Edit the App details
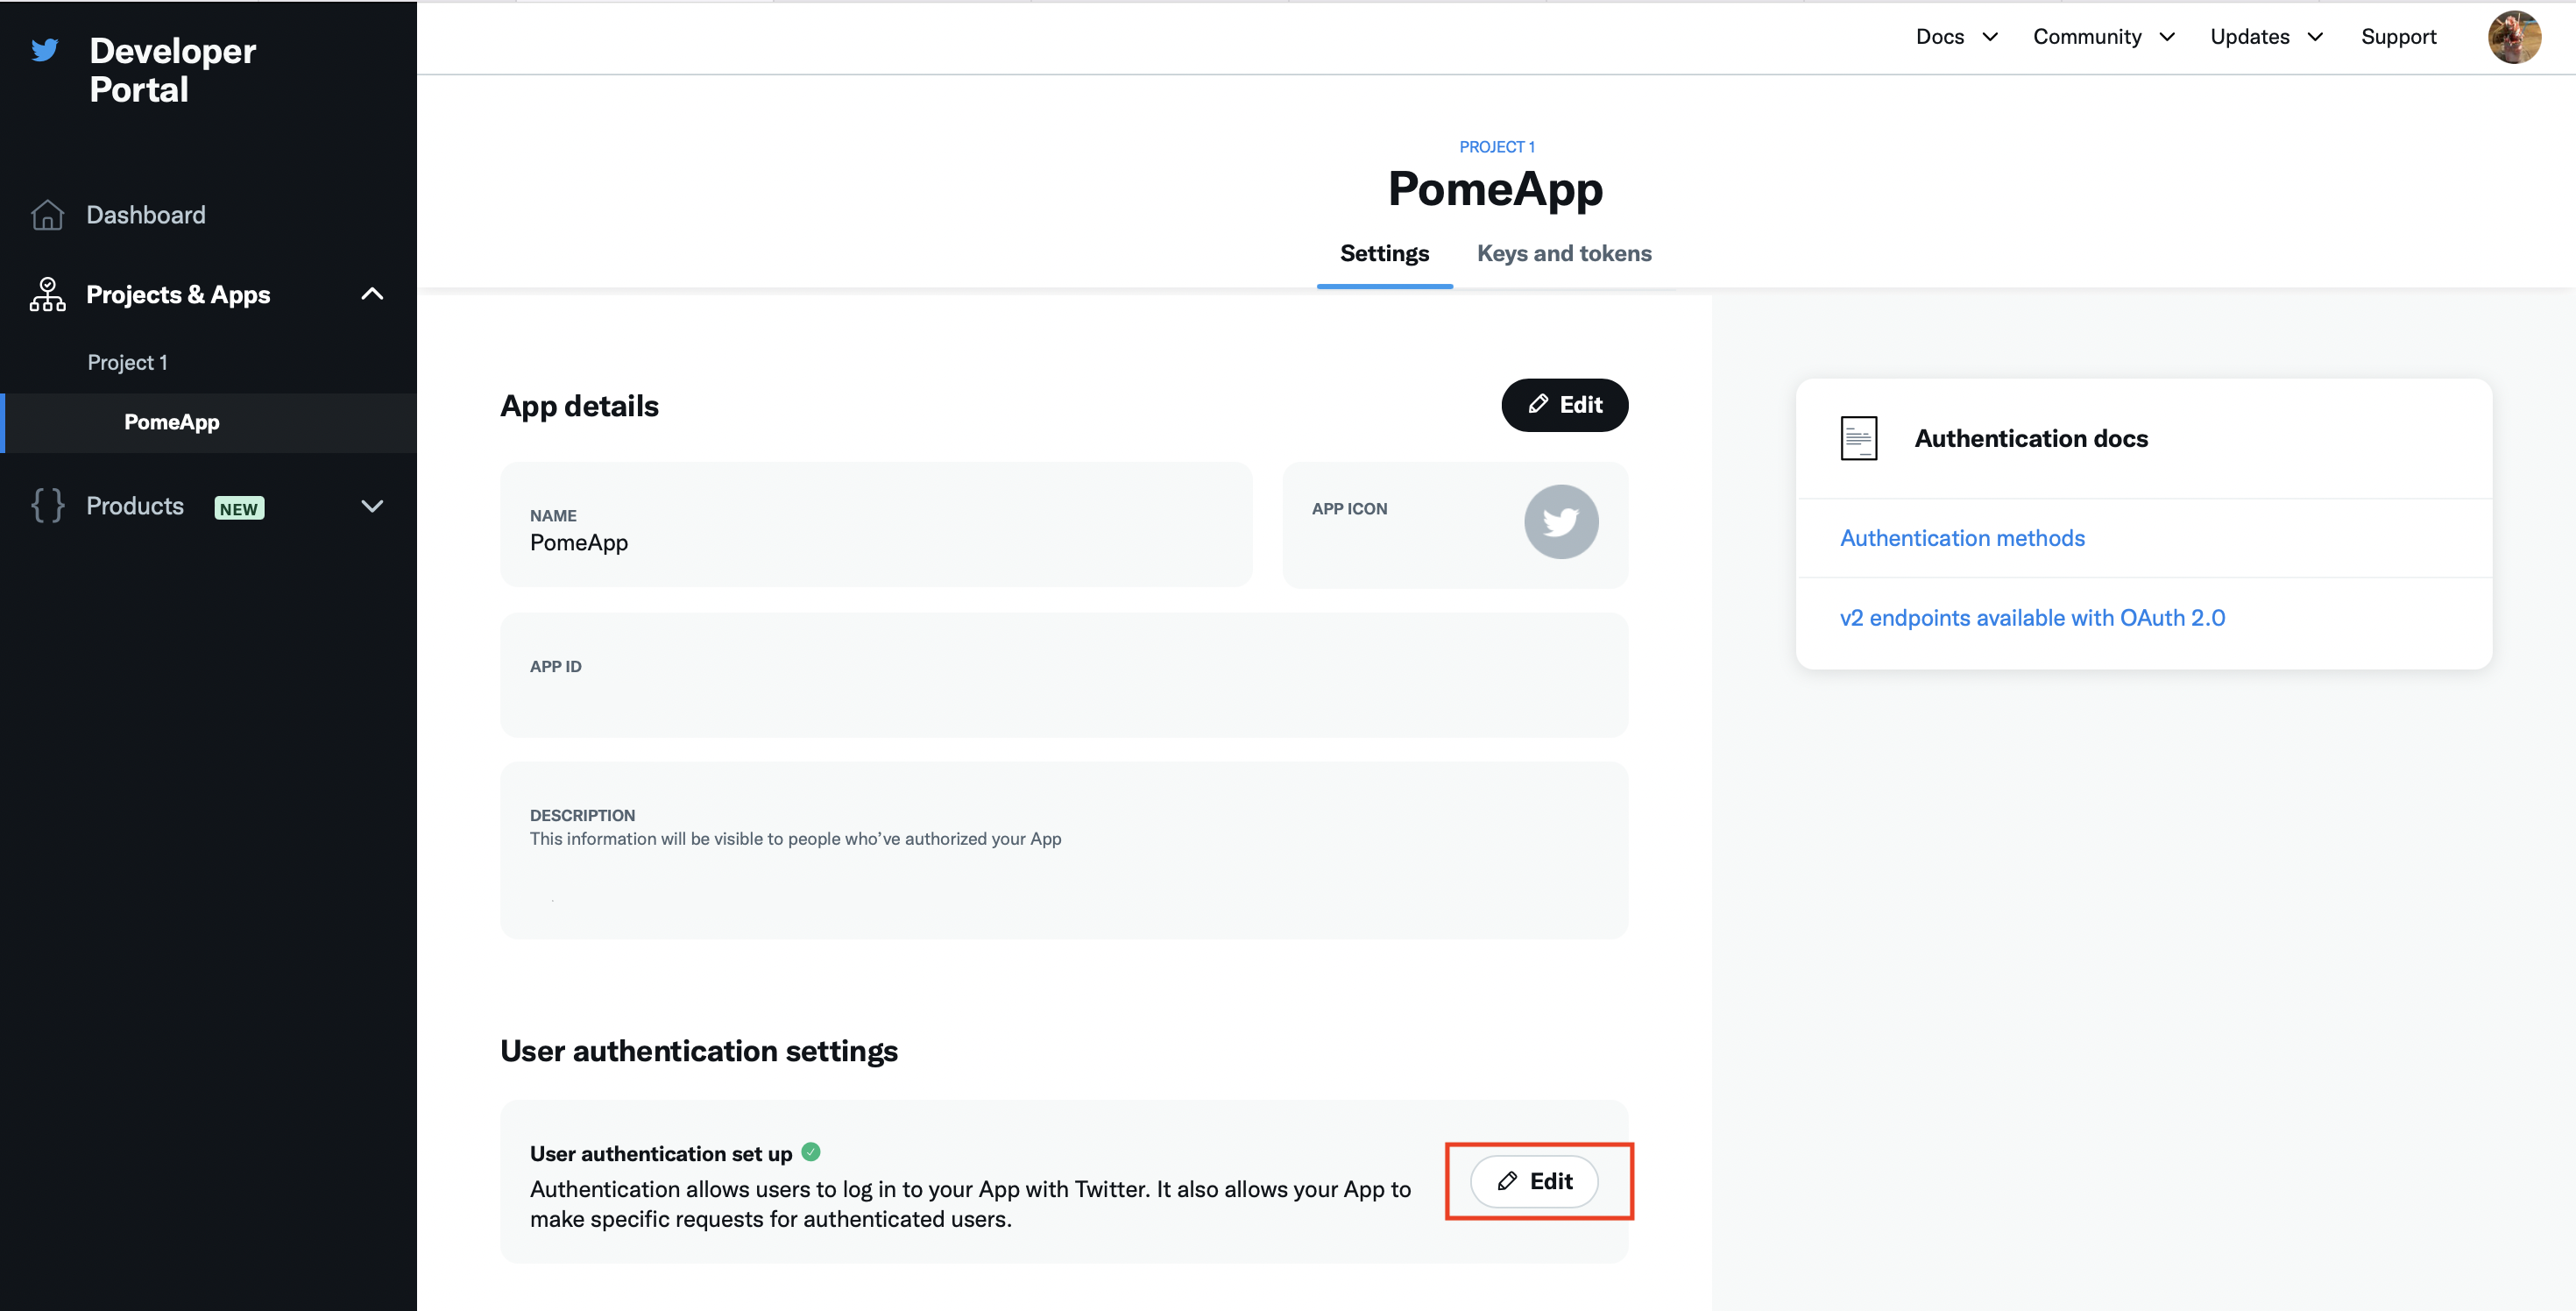Image resolution: width=2576 pixels, height=1311 pixels. (x=1564, y=405)
